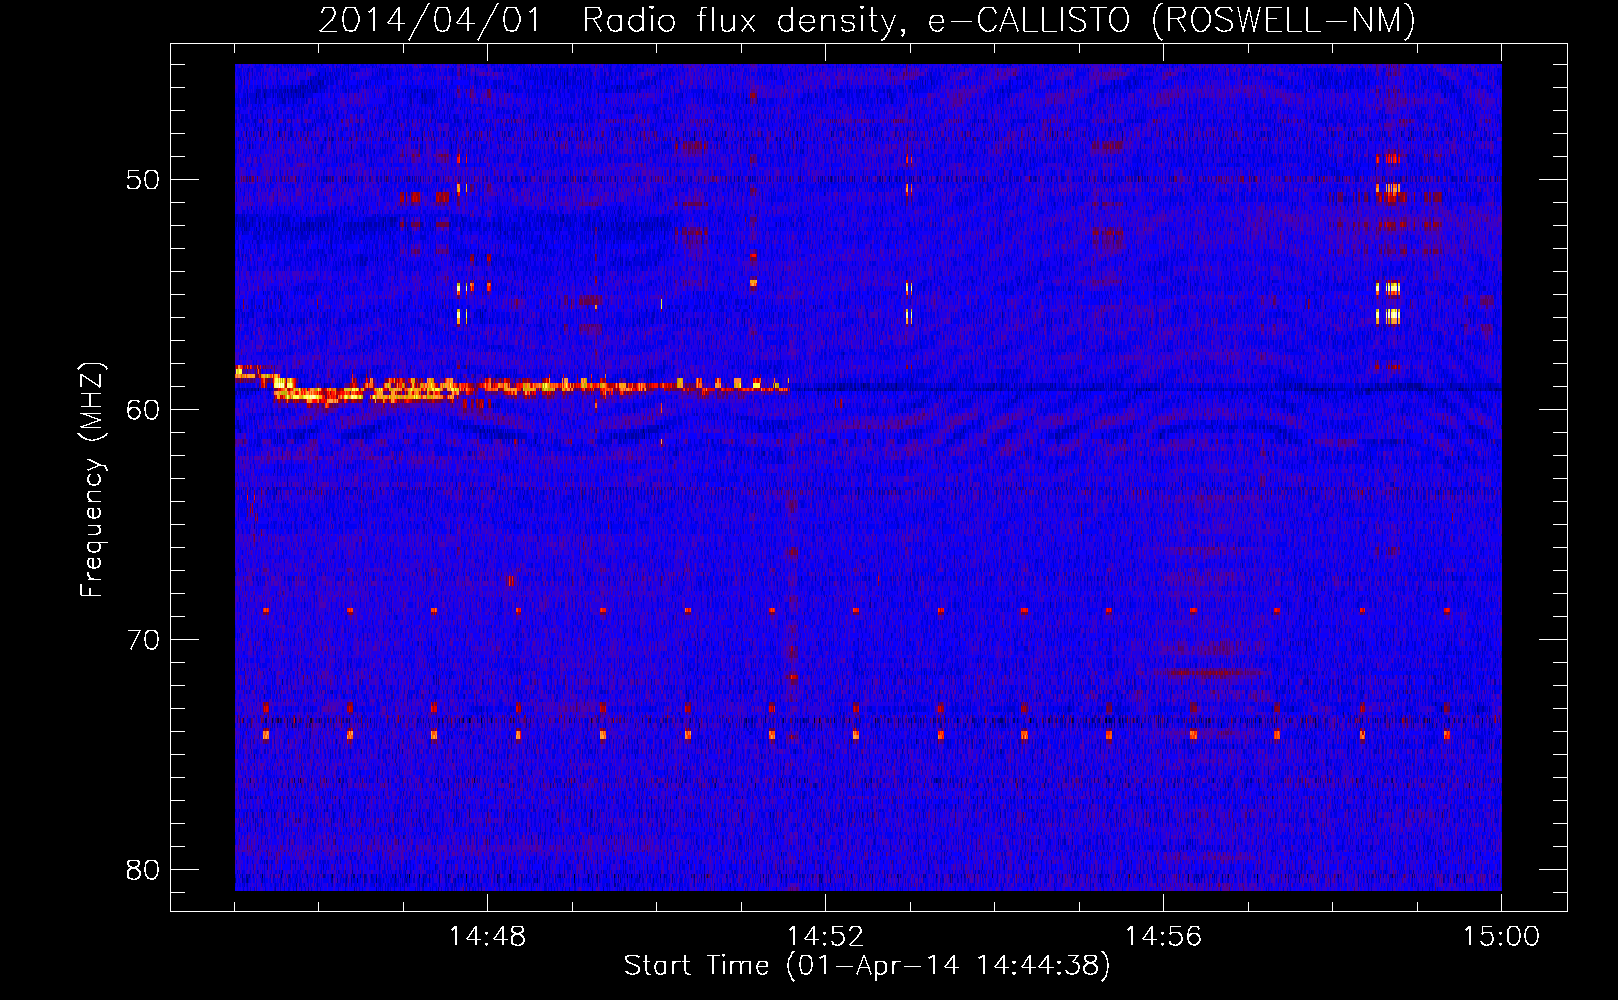Screen dimensions: 1618x1000
Task: Click the 'Frequency (MHZ)' axis label
Action: click(92, 480)
